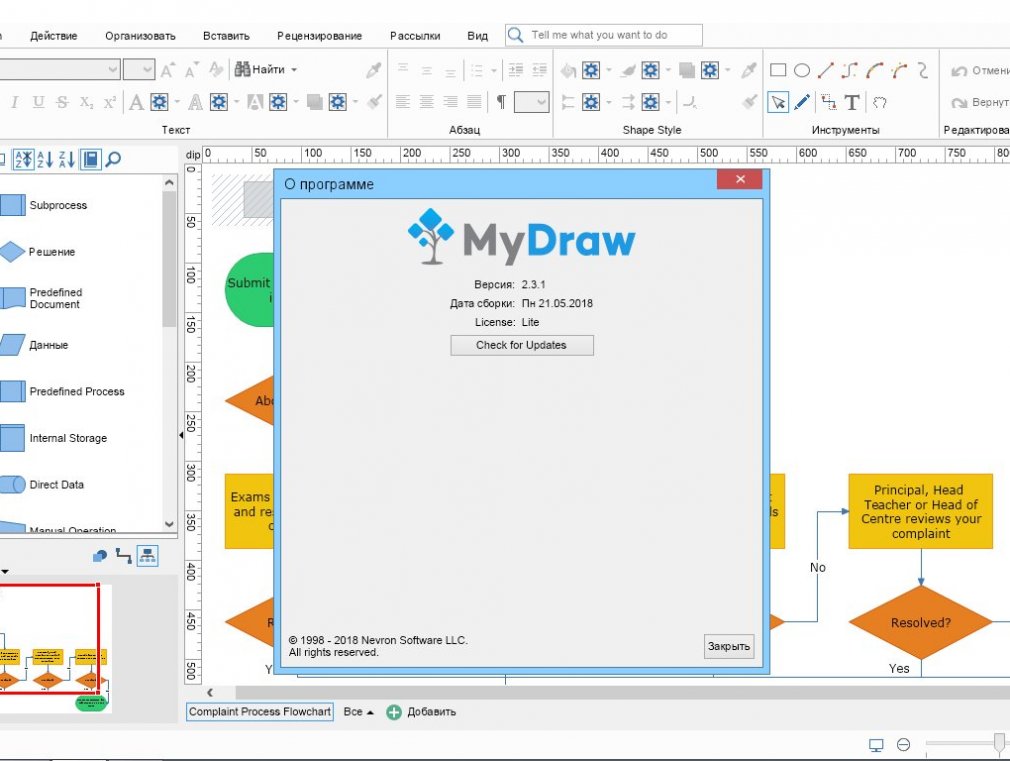Toggle Subscript formatting
This screenshot has height=761, width=1010.
coord(86,102)
